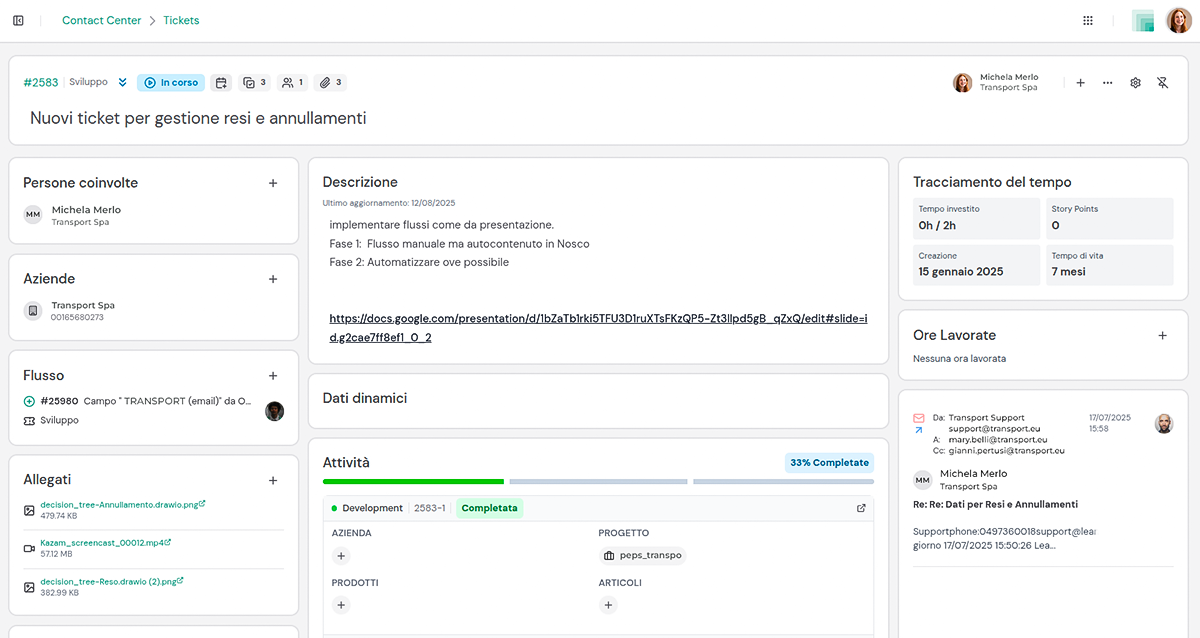Click the linked tickets counter badge

(x=255, y=83)
